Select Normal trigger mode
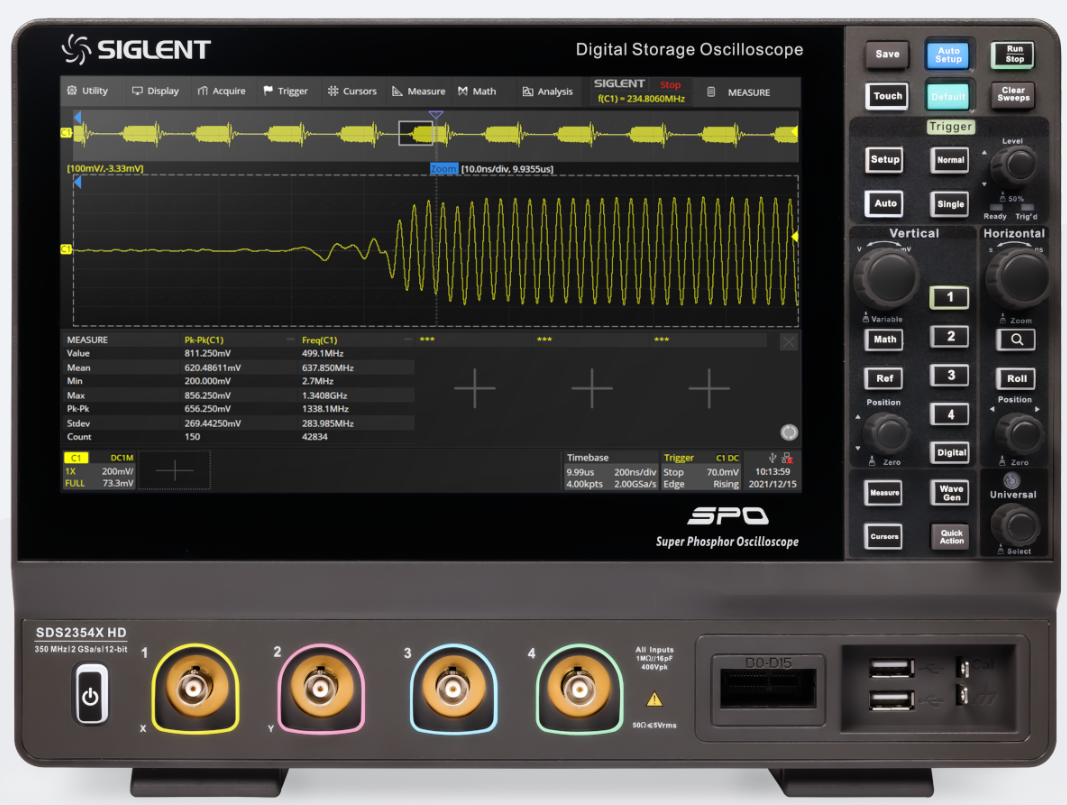The height and width of the screenshot is (805, 1067). (x=950, y=160)
